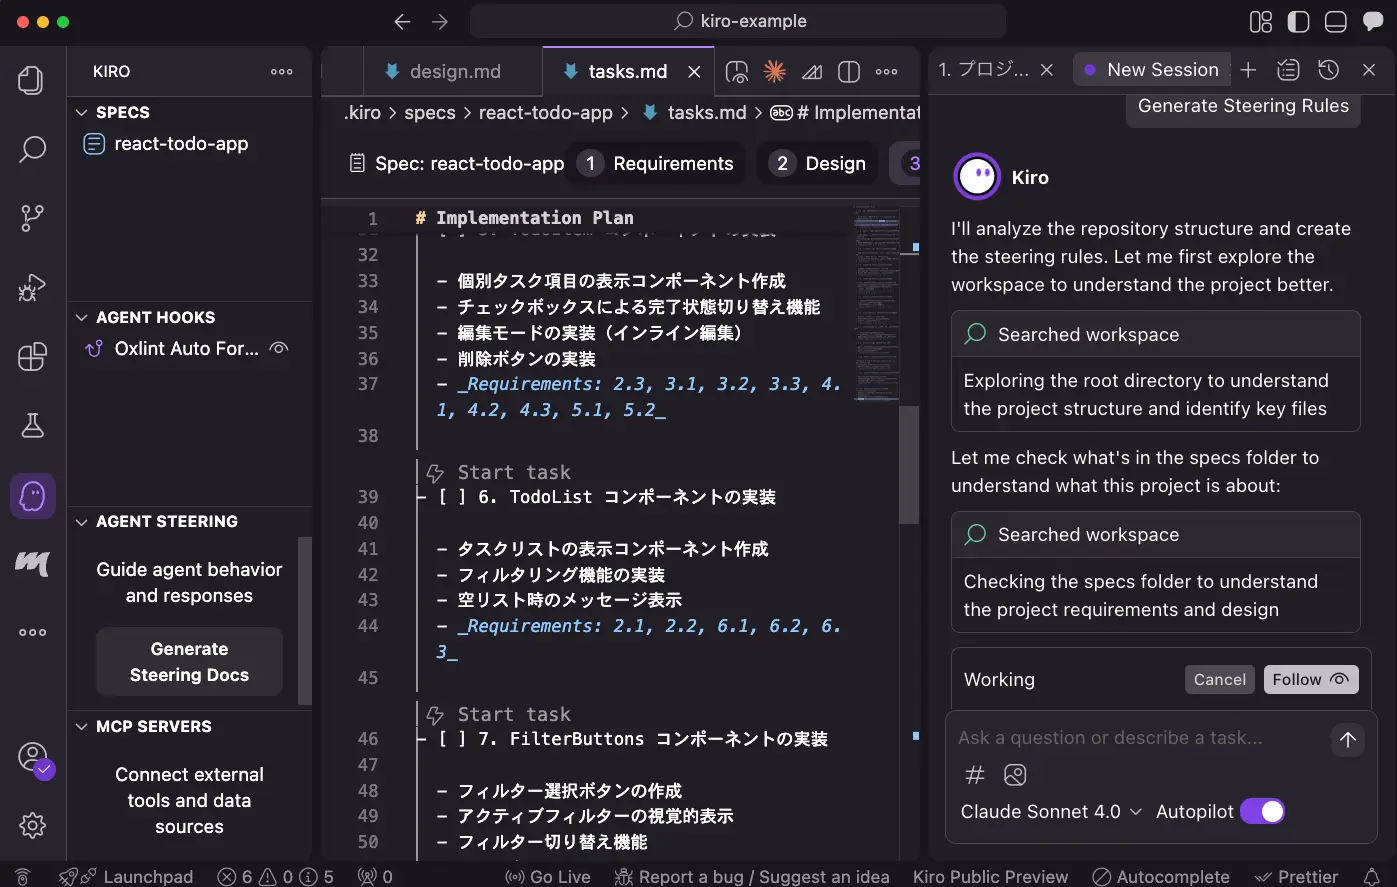The image size is (1397, 887).
Task: Click the orange starburst icon in editor toolbar
Action: [774, 71]
